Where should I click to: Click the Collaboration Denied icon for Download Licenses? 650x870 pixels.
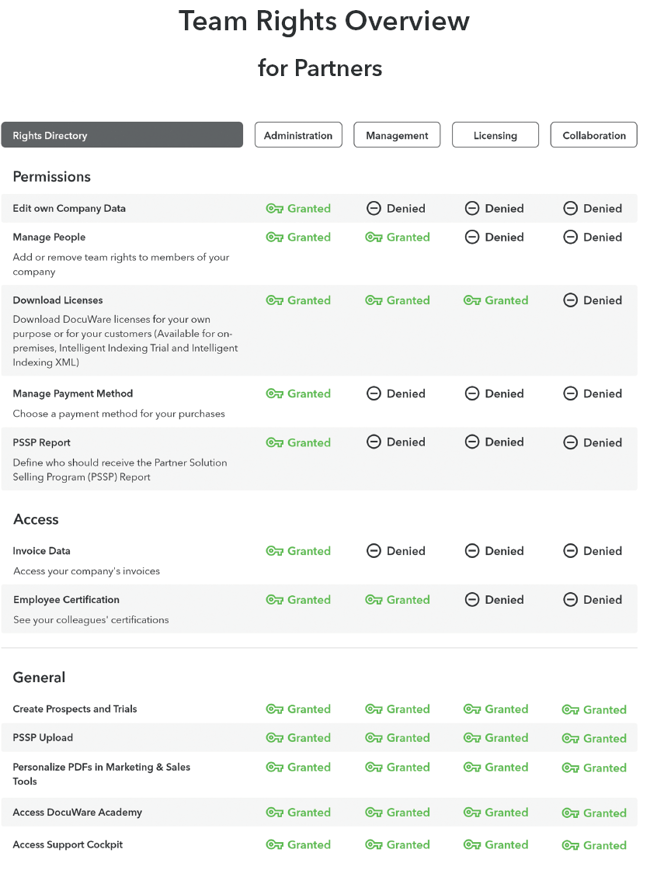click(x=570, y=300)
